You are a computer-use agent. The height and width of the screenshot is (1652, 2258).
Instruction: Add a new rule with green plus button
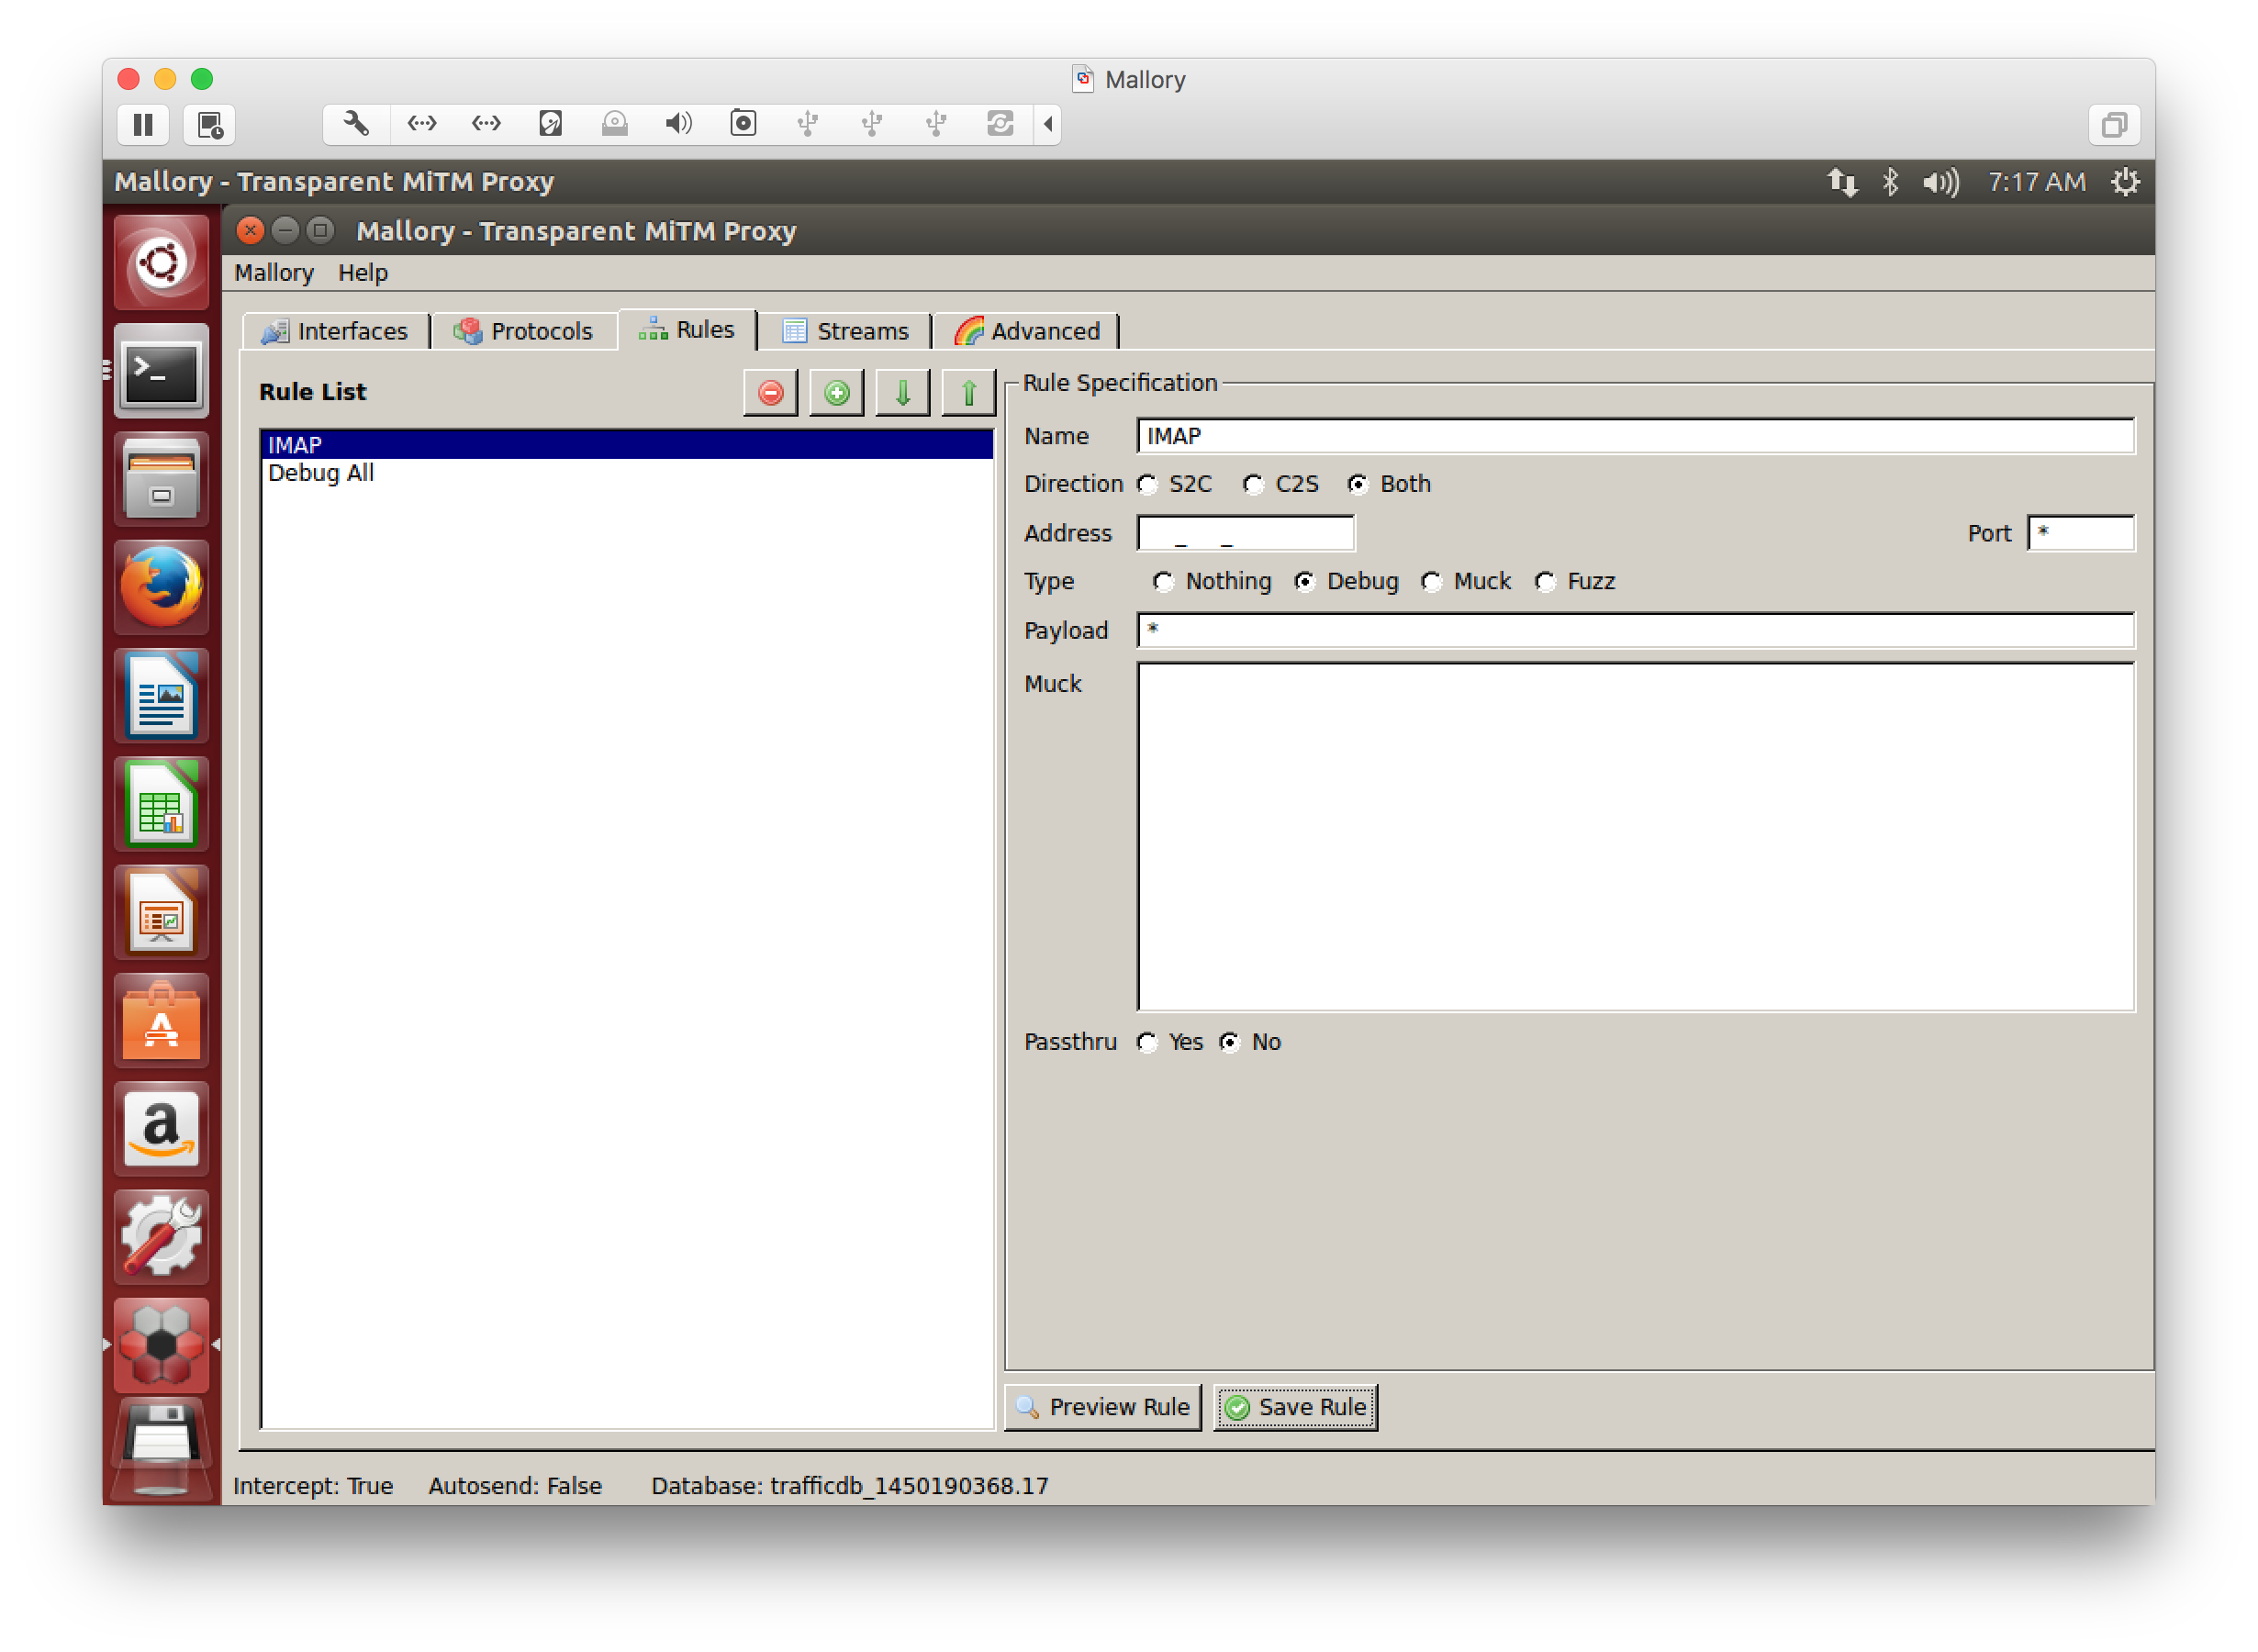(836, 392)
